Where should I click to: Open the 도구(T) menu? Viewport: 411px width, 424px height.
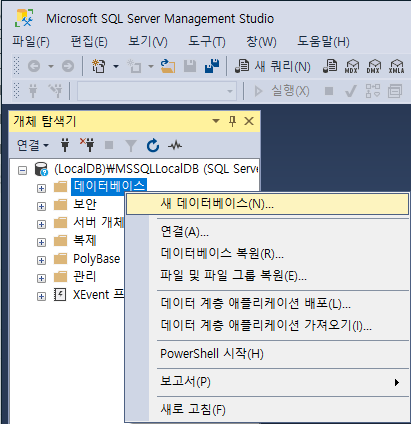[207, 42]
